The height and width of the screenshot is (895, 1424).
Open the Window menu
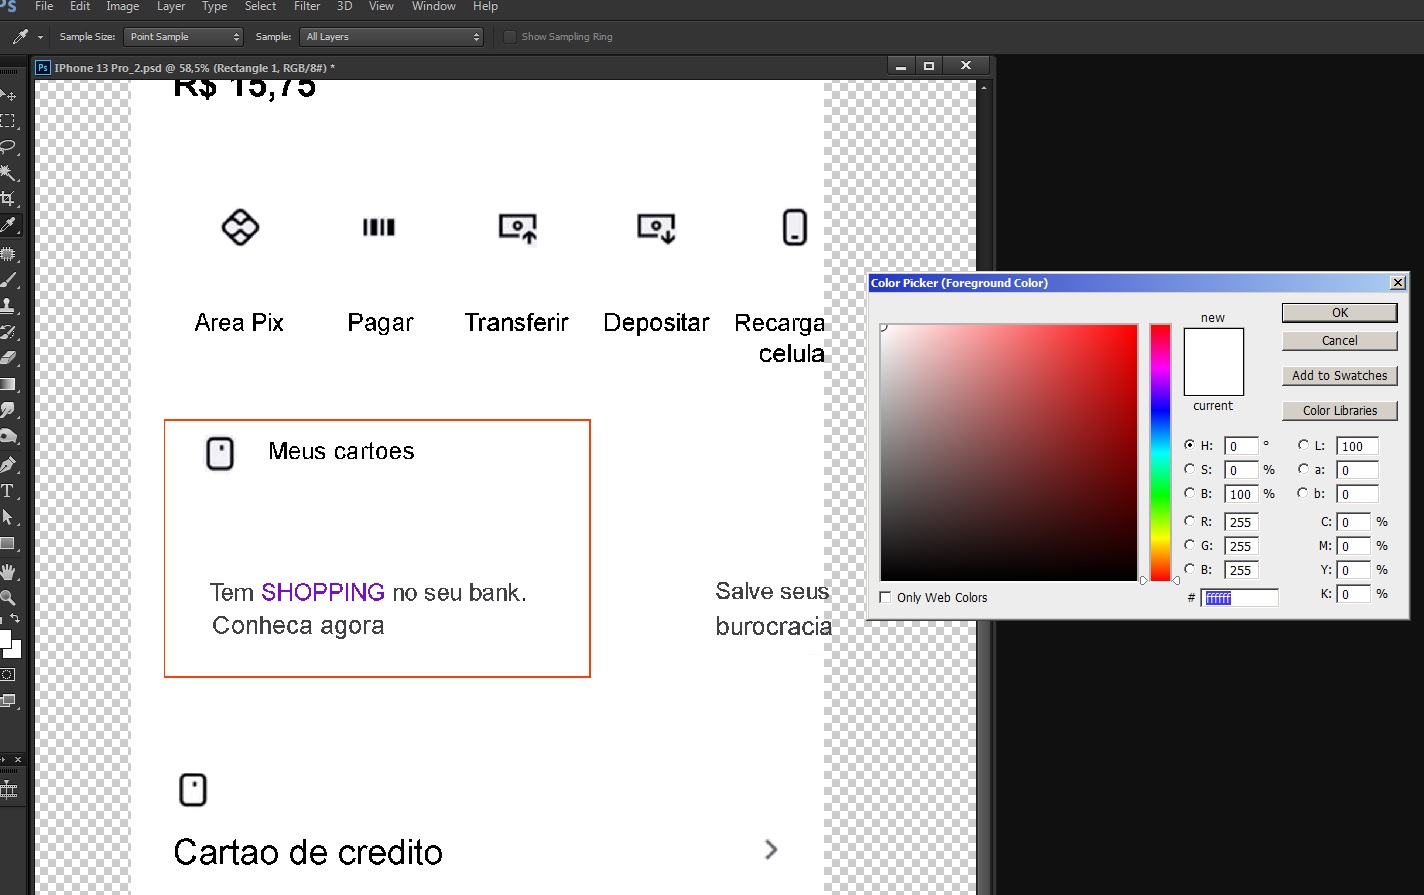click(x=434, y=6)
